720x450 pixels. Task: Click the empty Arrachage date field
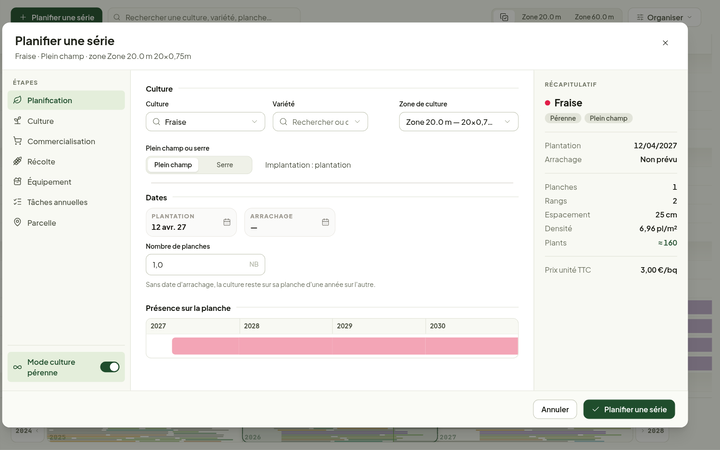tap(290, 222)
